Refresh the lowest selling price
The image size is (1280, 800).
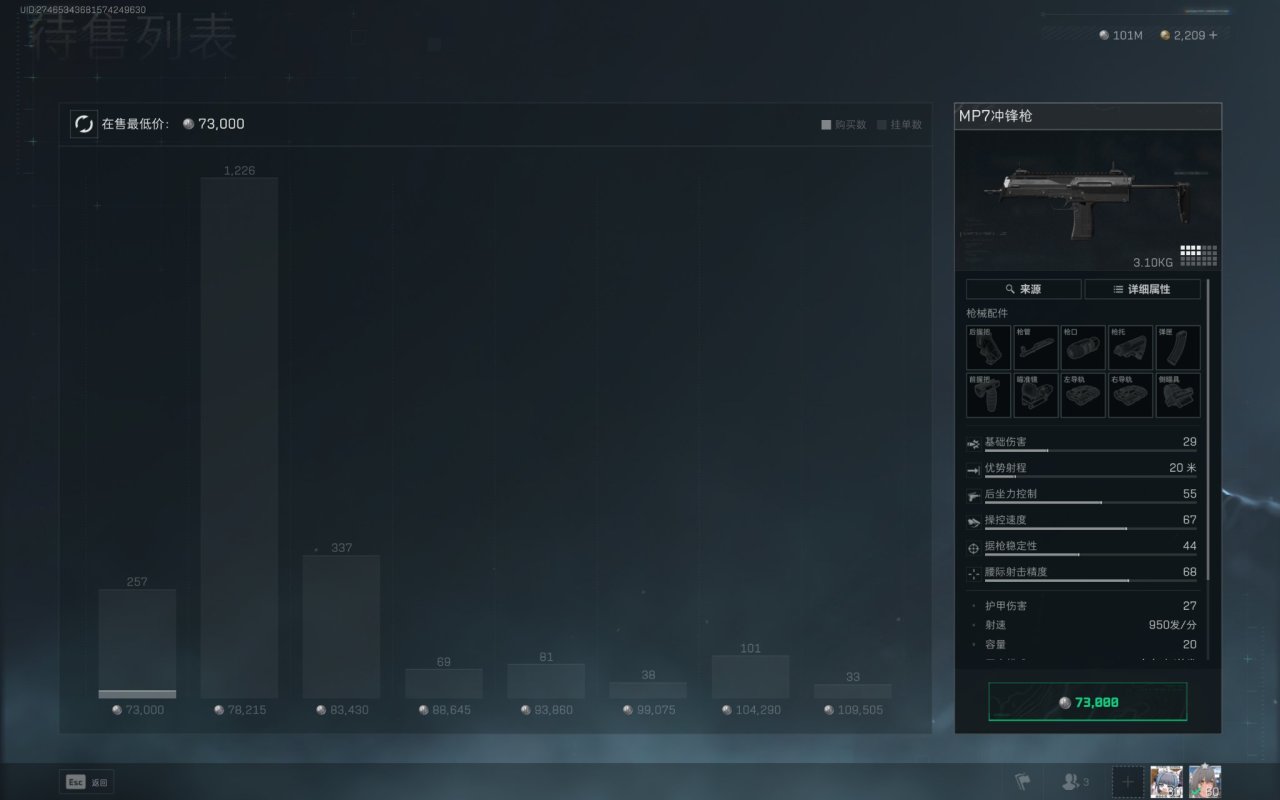83,124
